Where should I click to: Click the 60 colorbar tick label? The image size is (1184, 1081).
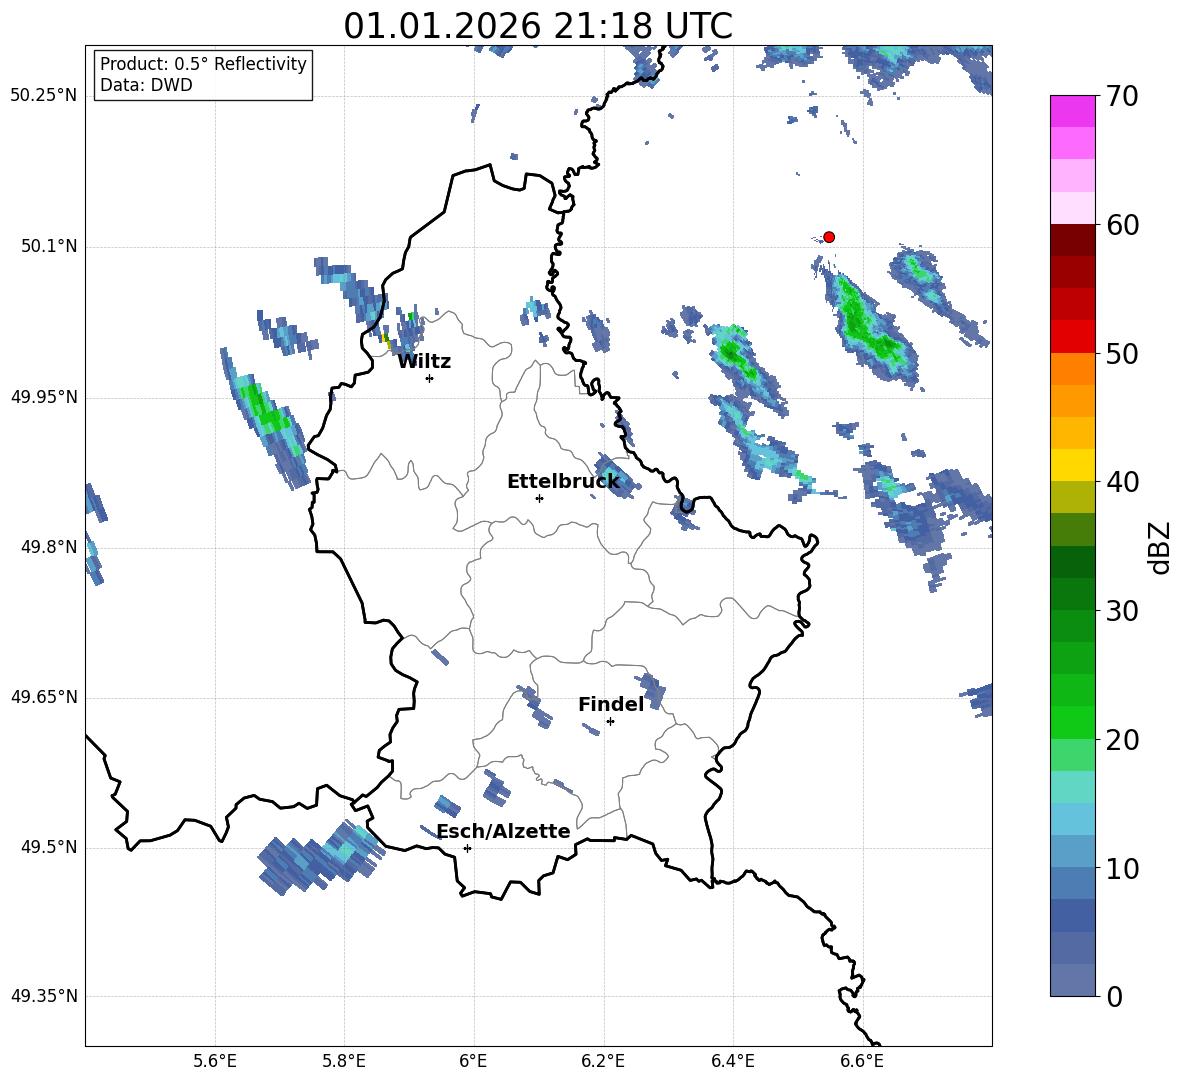(1121, 225)
